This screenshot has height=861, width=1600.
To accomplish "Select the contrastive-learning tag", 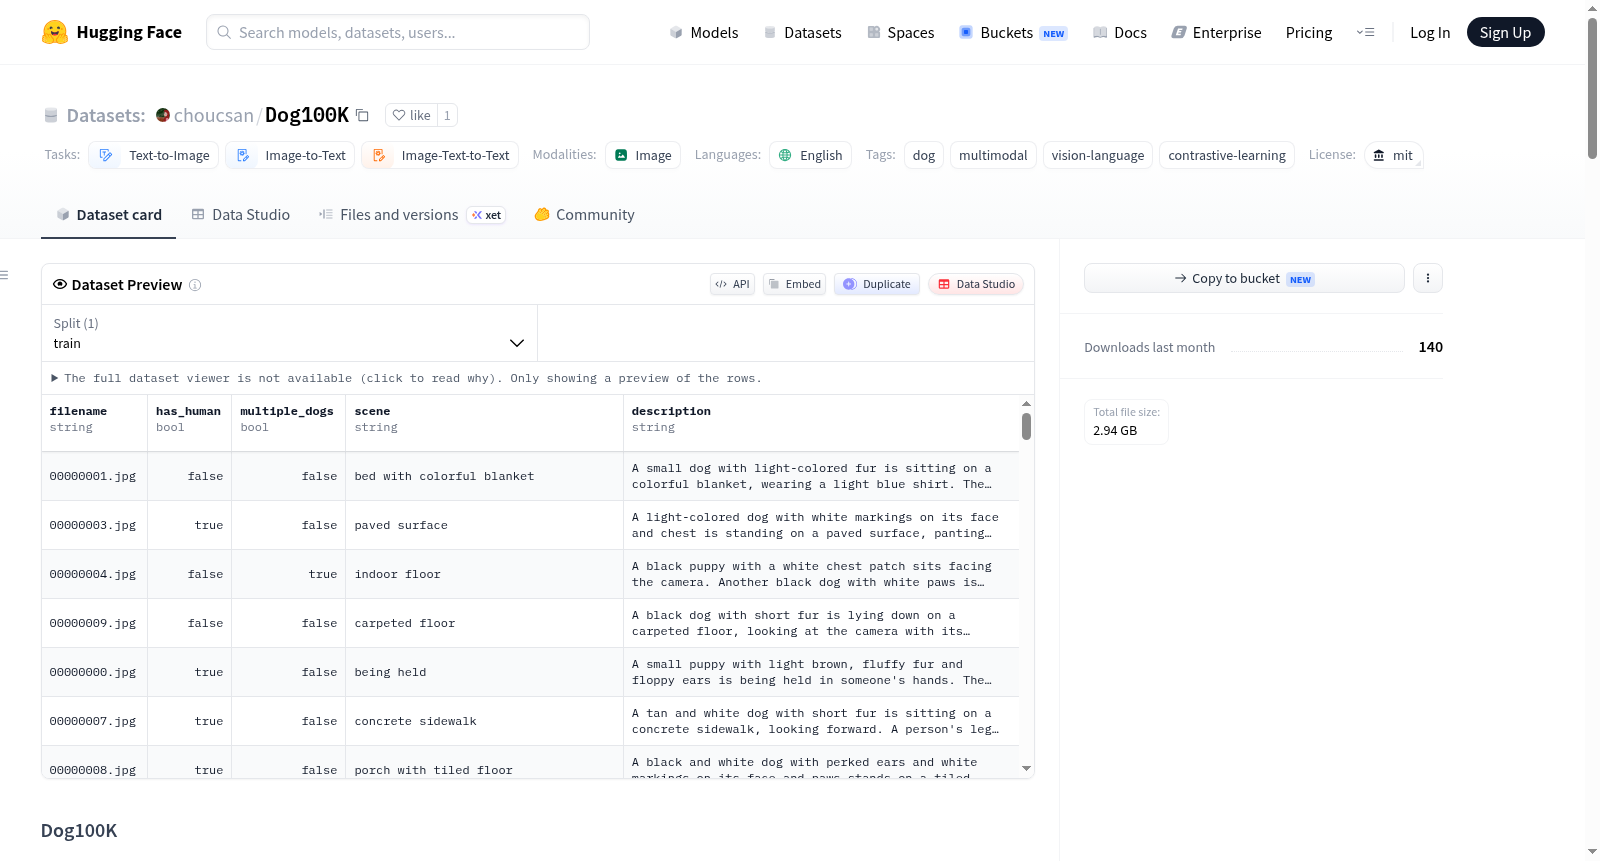I will [1227, 155].
